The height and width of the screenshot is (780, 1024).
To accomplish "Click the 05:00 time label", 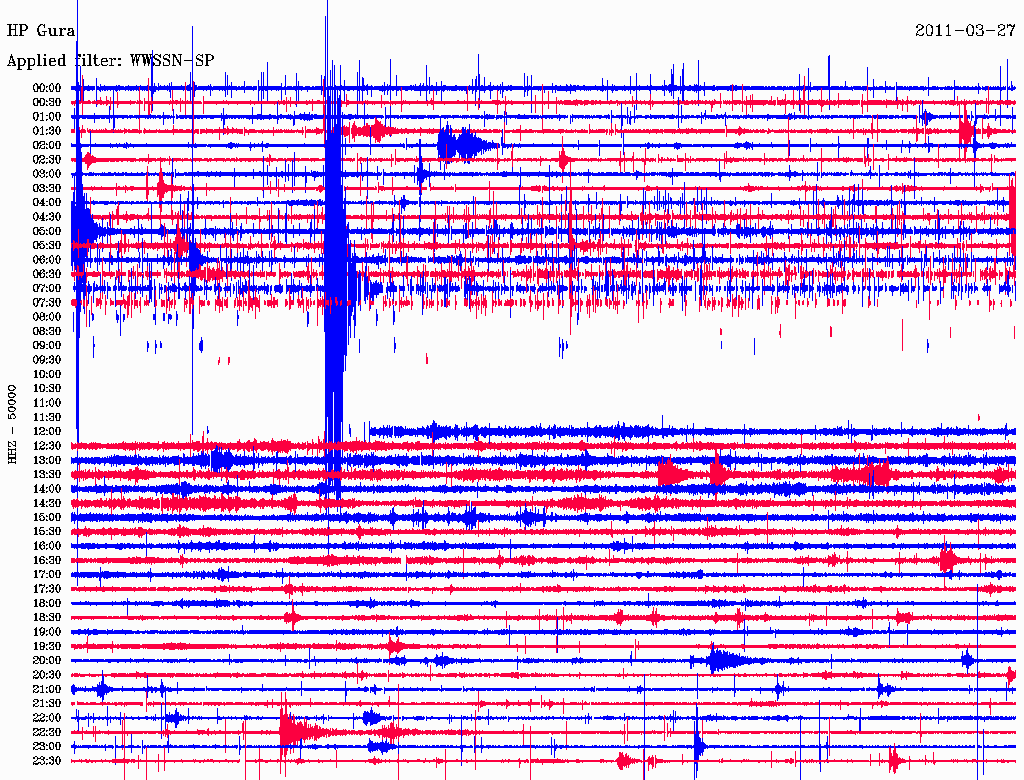I will coord(47,231).
